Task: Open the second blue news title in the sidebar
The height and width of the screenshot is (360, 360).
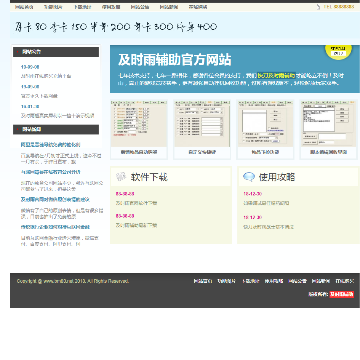Action: [x=50, y=172]
